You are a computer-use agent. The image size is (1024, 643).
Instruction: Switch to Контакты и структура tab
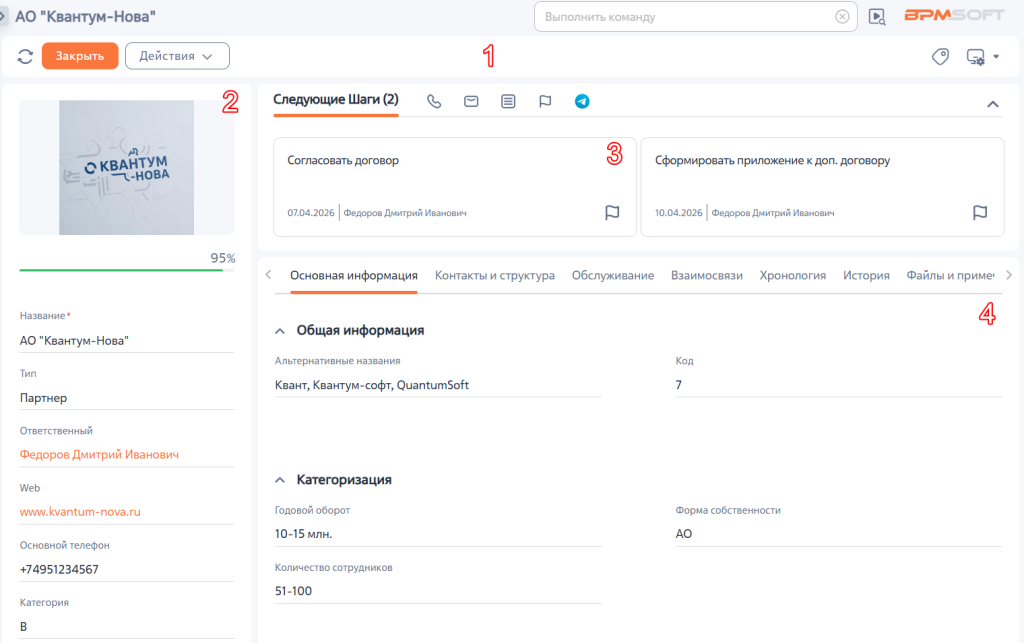(495, 275)
